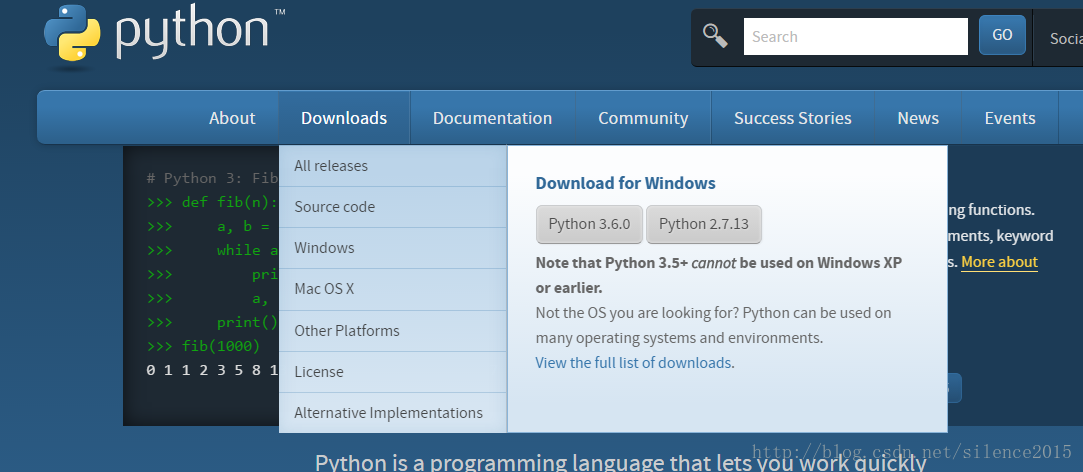The width and height of the screenshot is (1083, 472).
Task: Select License menu entry
Action: pos(393,372)
